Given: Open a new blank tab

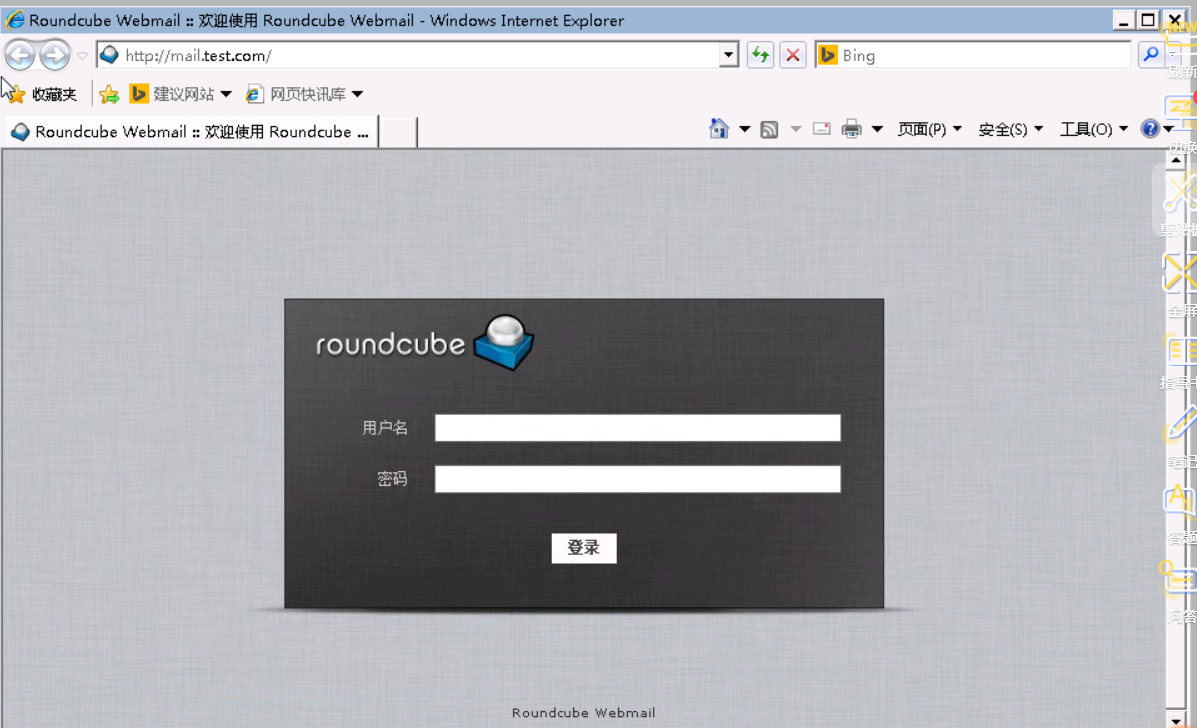Looking at the screenshot, I should click(x=398, y=132).
